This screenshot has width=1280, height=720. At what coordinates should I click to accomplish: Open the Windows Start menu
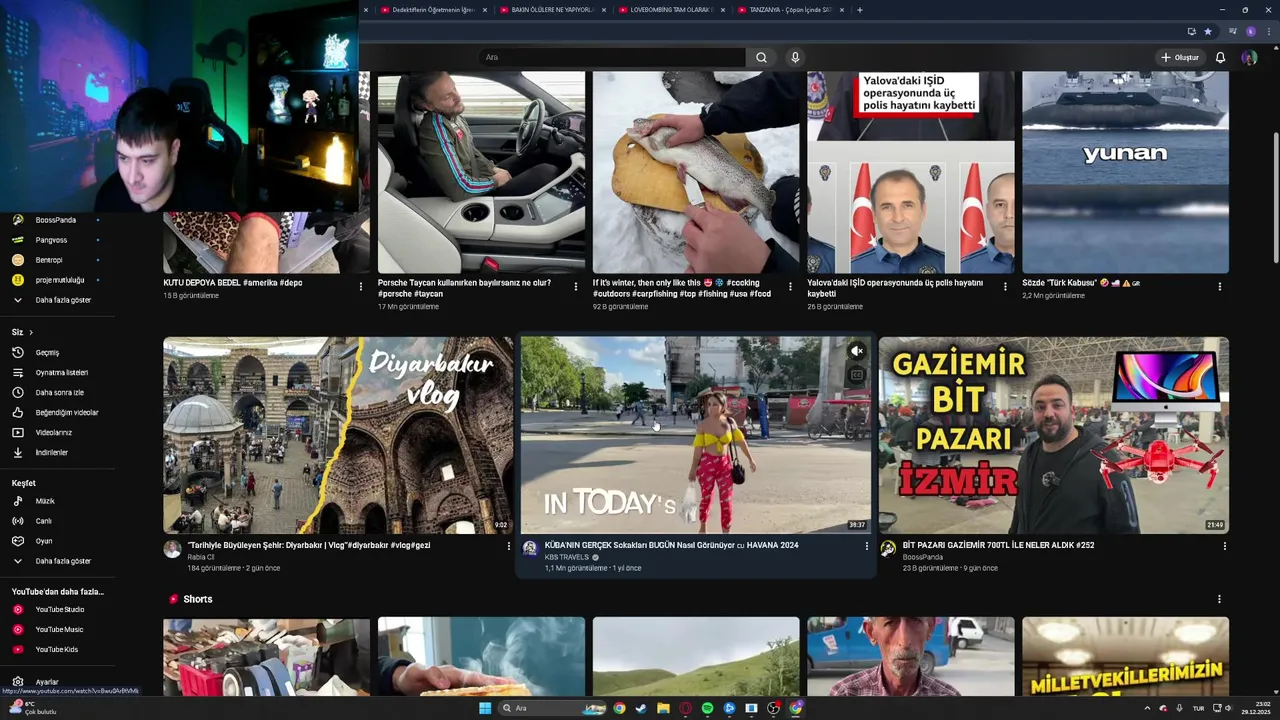(485, 708)
